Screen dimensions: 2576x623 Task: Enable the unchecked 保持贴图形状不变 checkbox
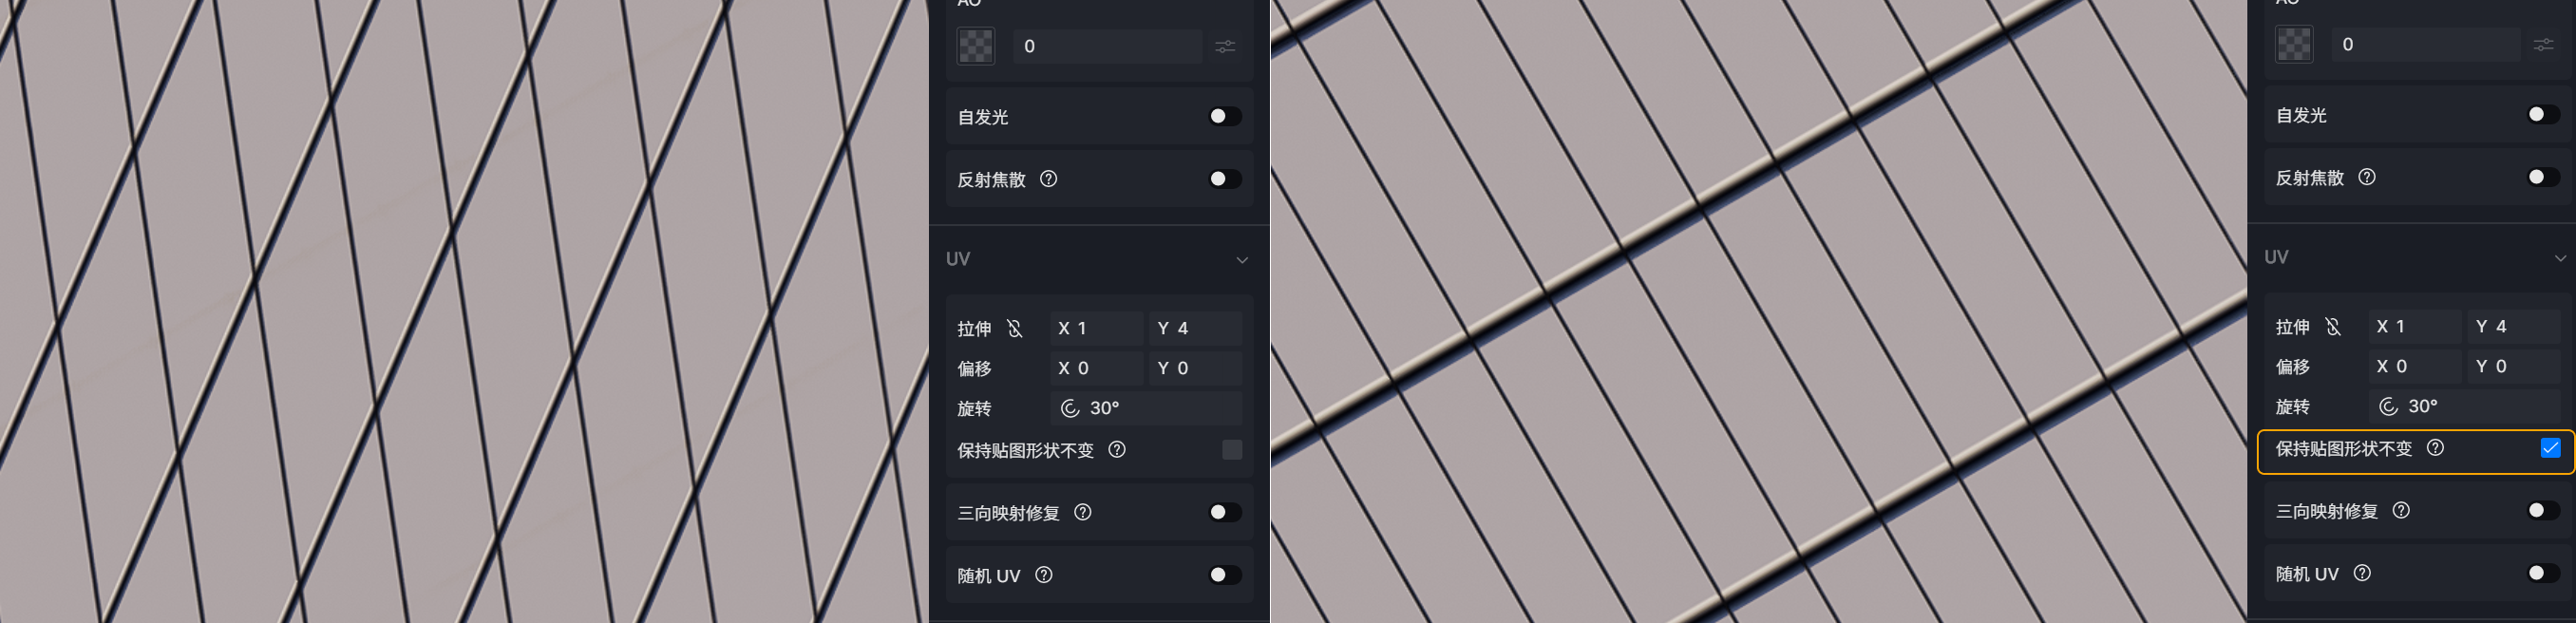(1232, 450)
